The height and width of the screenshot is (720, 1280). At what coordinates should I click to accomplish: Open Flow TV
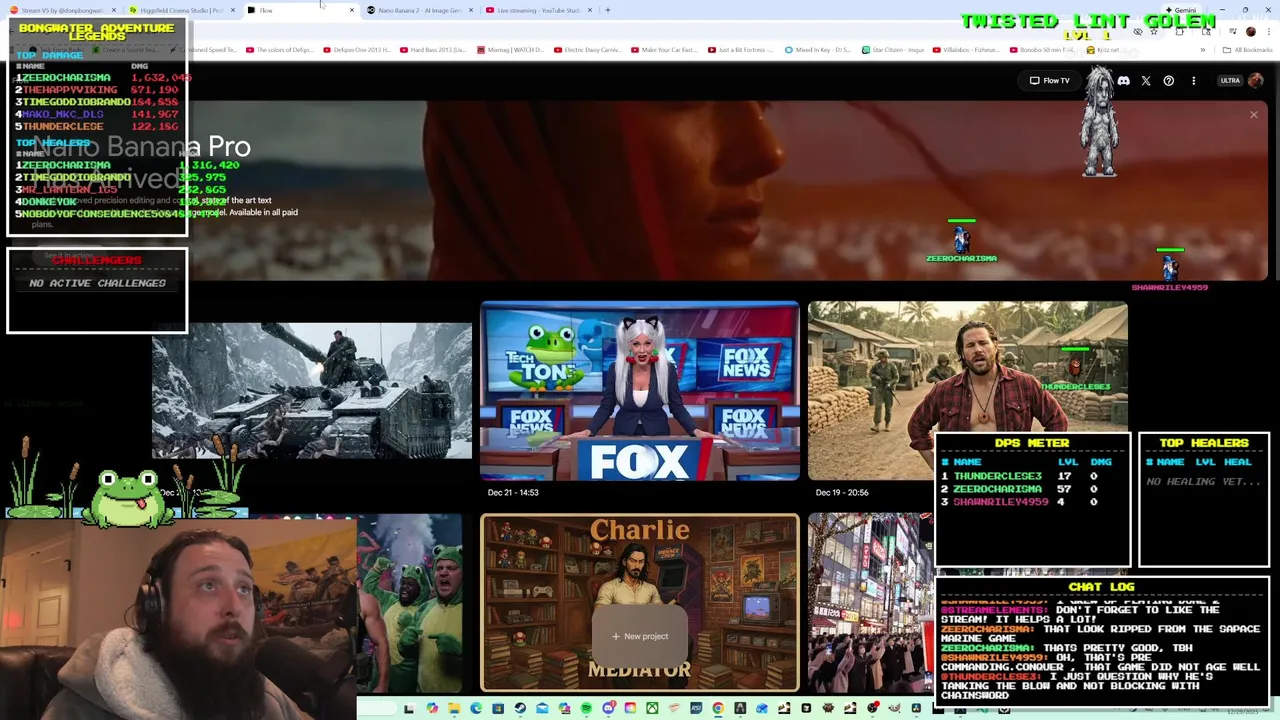pyautogui.click(x=1049, y=80)
